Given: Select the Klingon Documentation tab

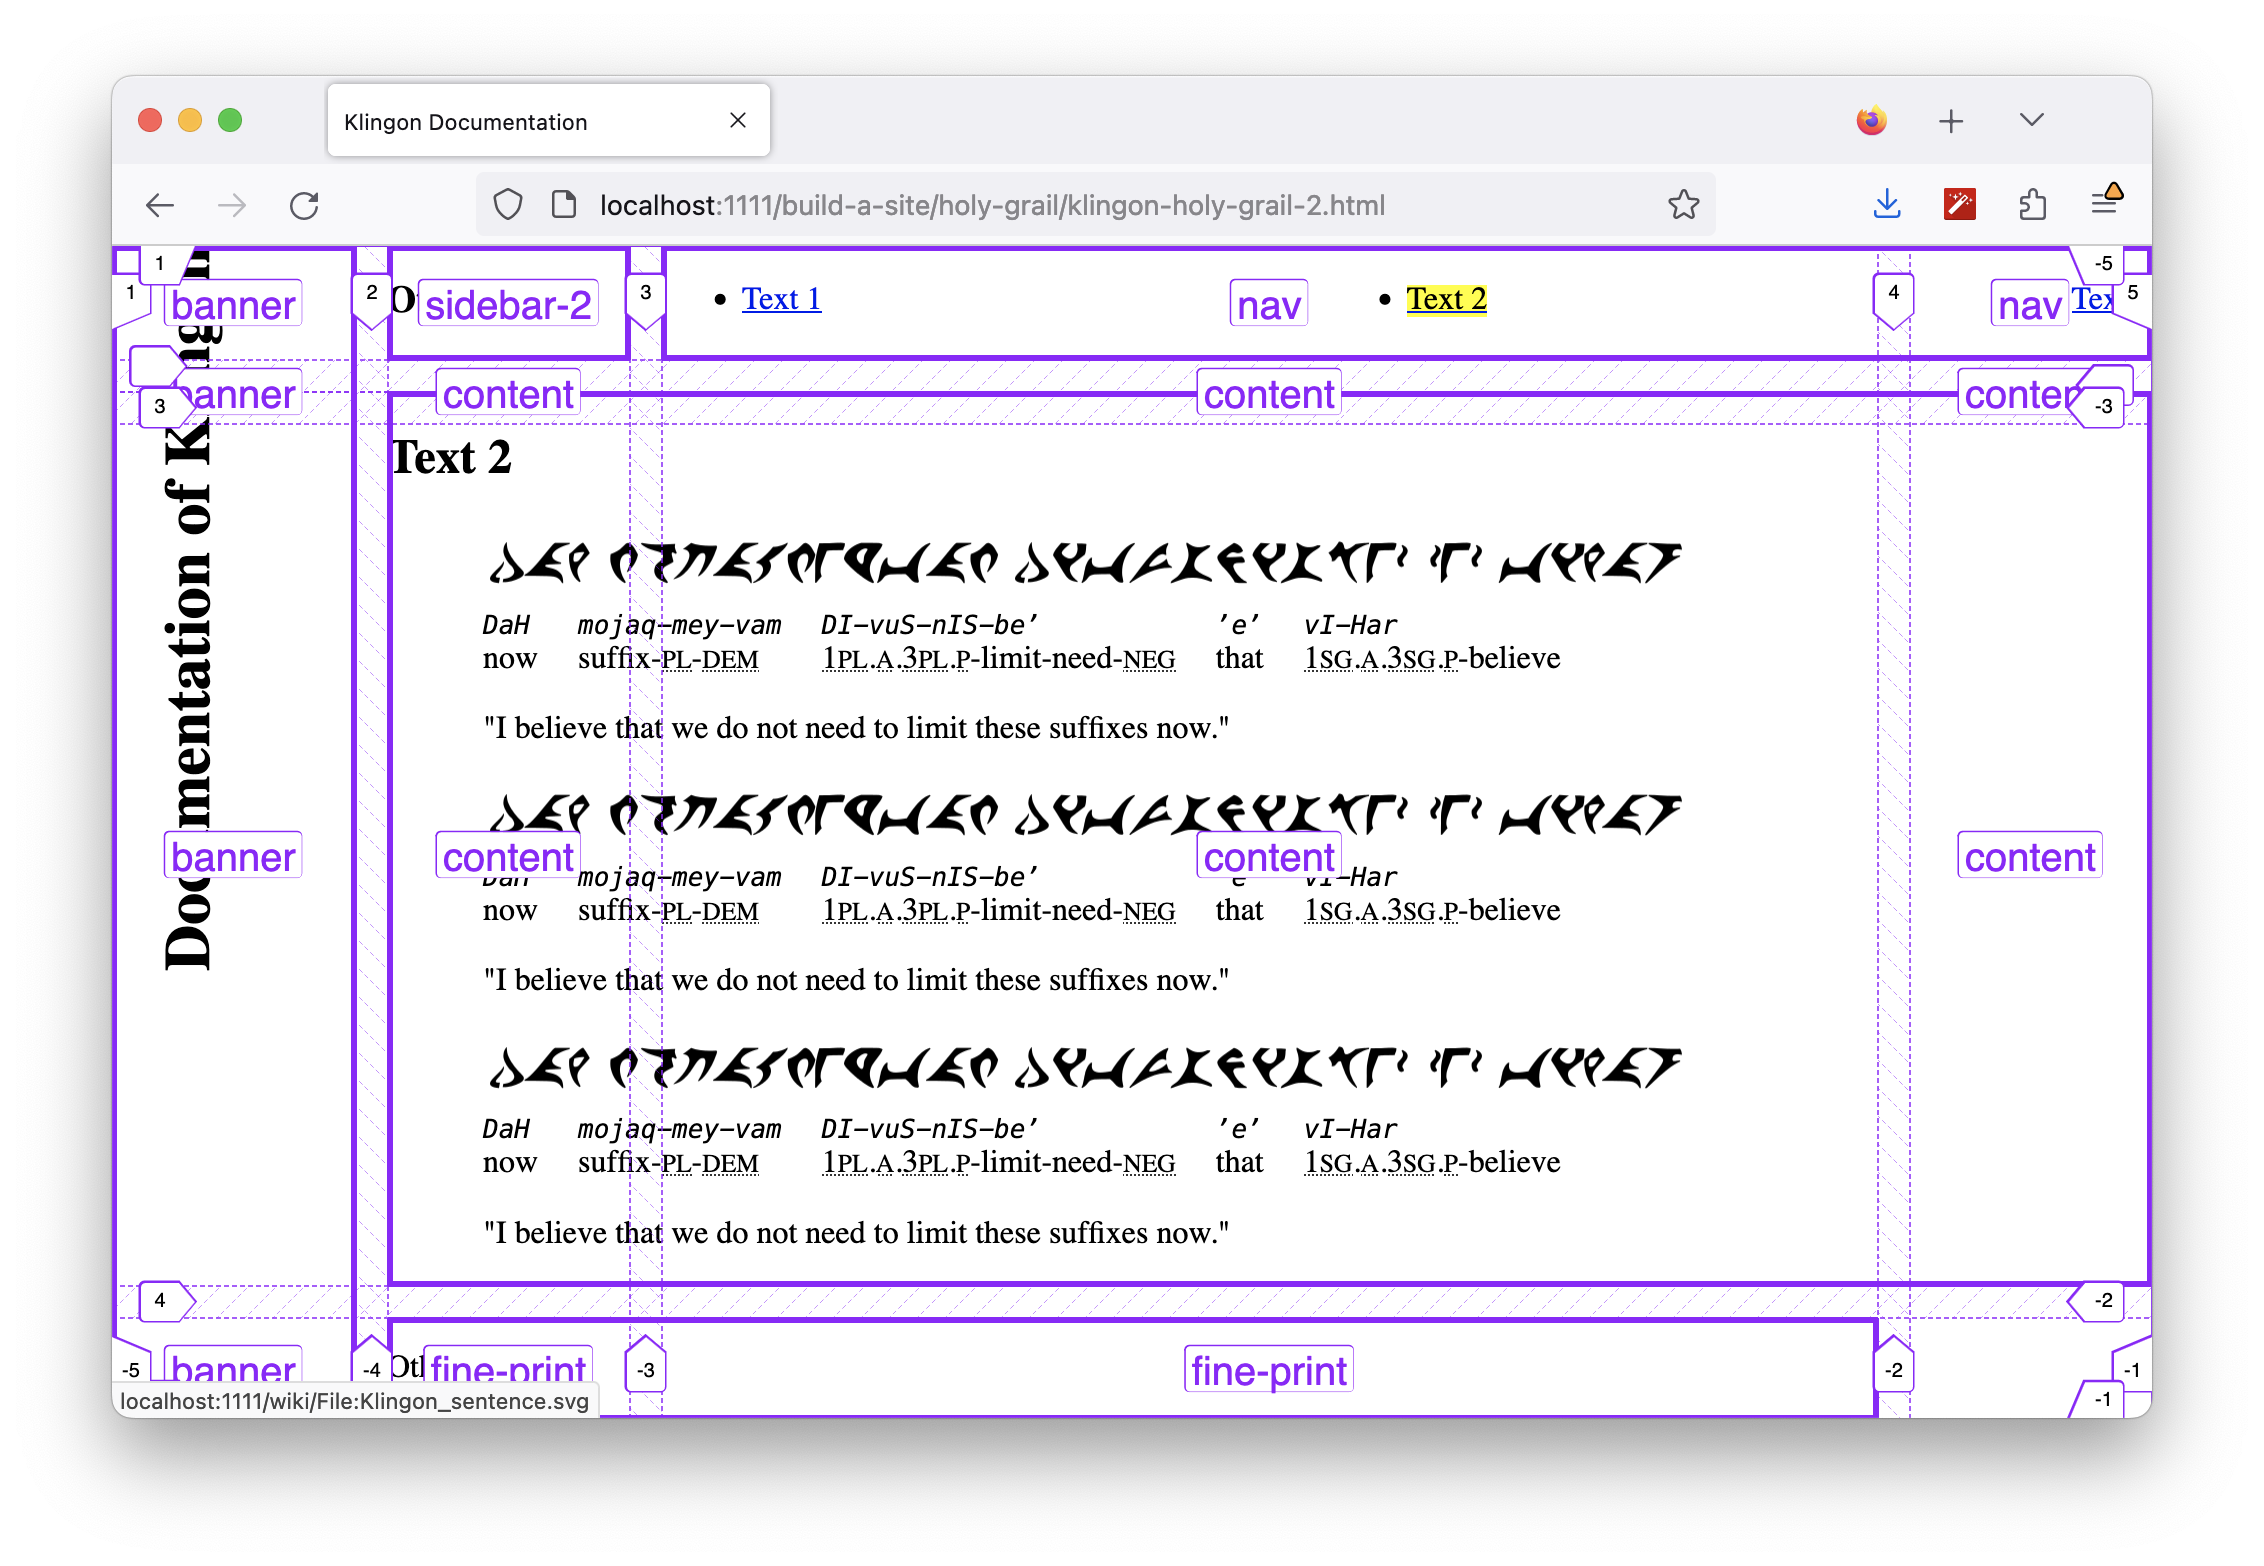Looking at the screenshot, I should coord(548,120).
